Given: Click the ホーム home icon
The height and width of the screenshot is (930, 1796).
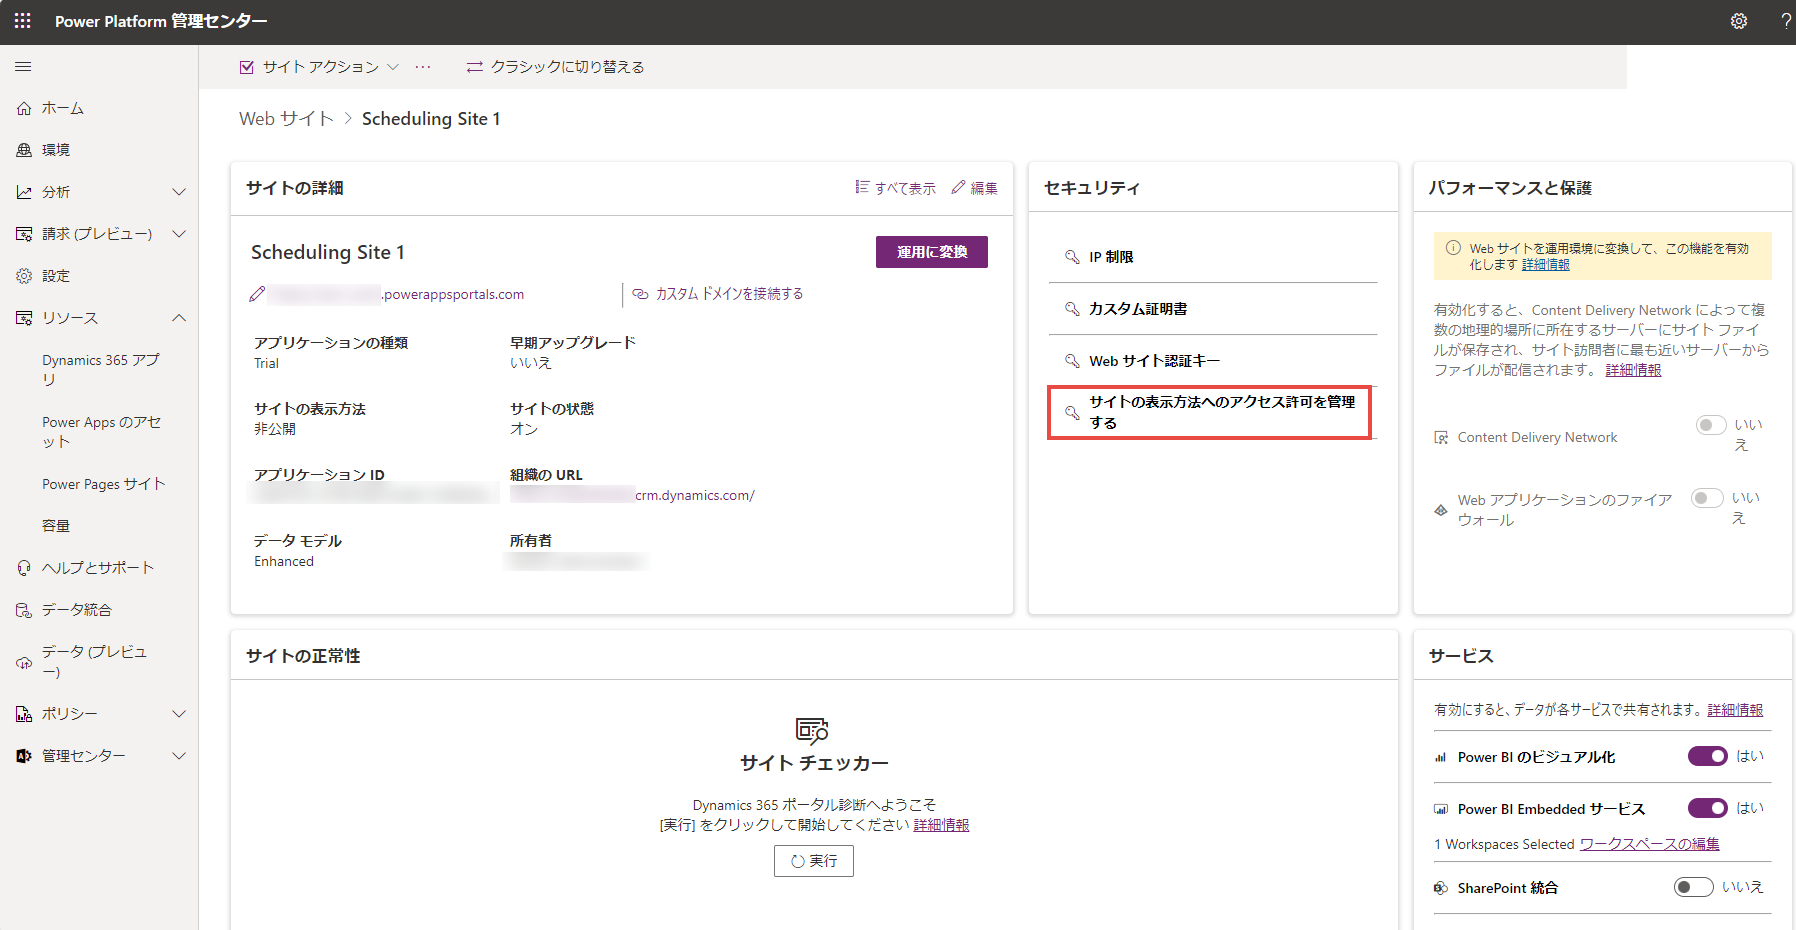Looking at the screenshot, I should click(x=24, y=108).
